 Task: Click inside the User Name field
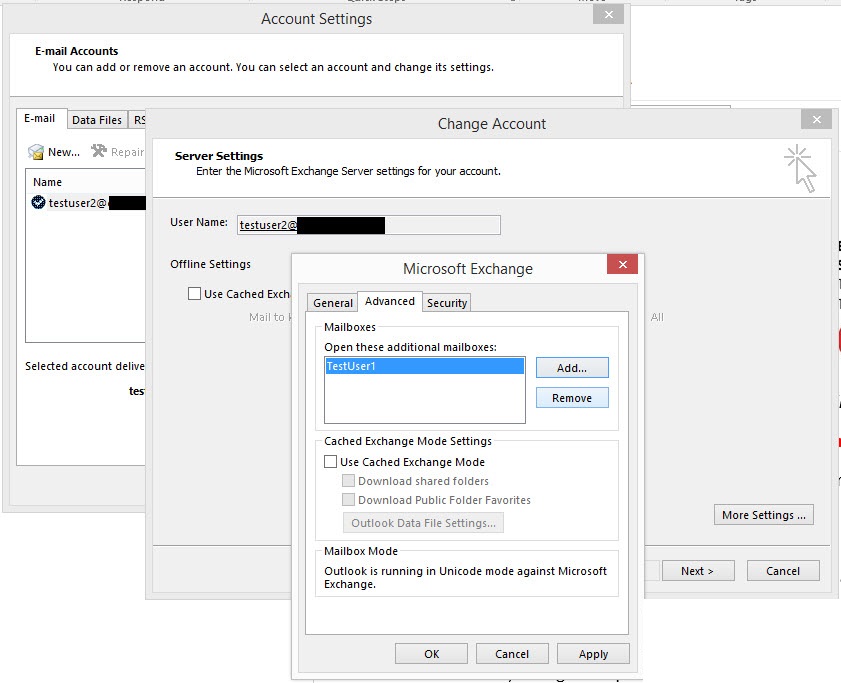[368, 224]
